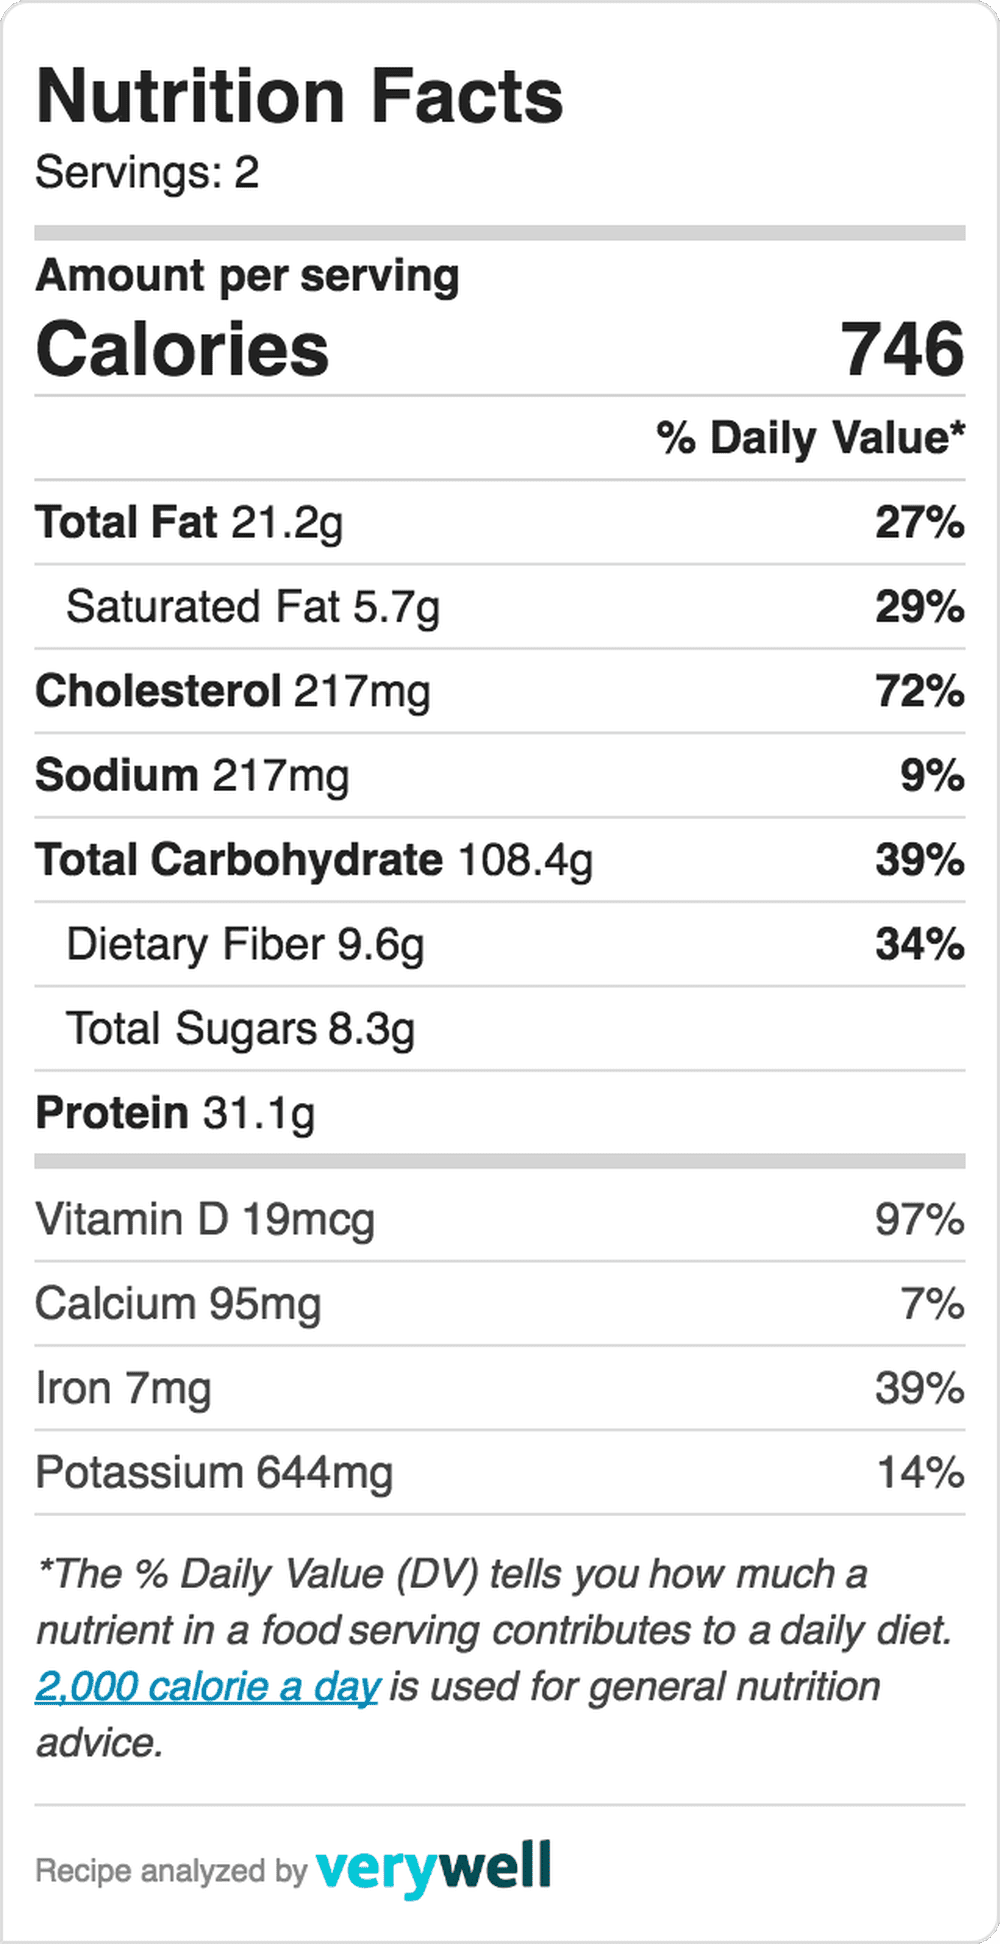Click the % Daily Value* header
Screen dimensions: 1000x1944
(x=811, y=438)
